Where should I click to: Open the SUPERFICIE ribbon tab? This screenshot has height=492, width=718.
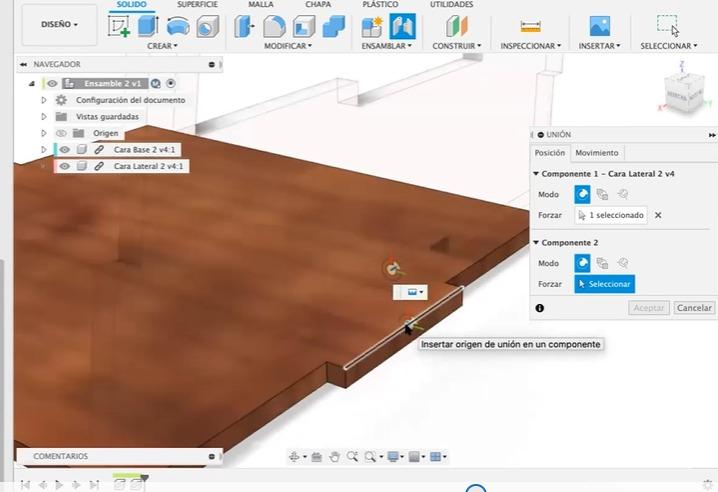click(197, 4)
